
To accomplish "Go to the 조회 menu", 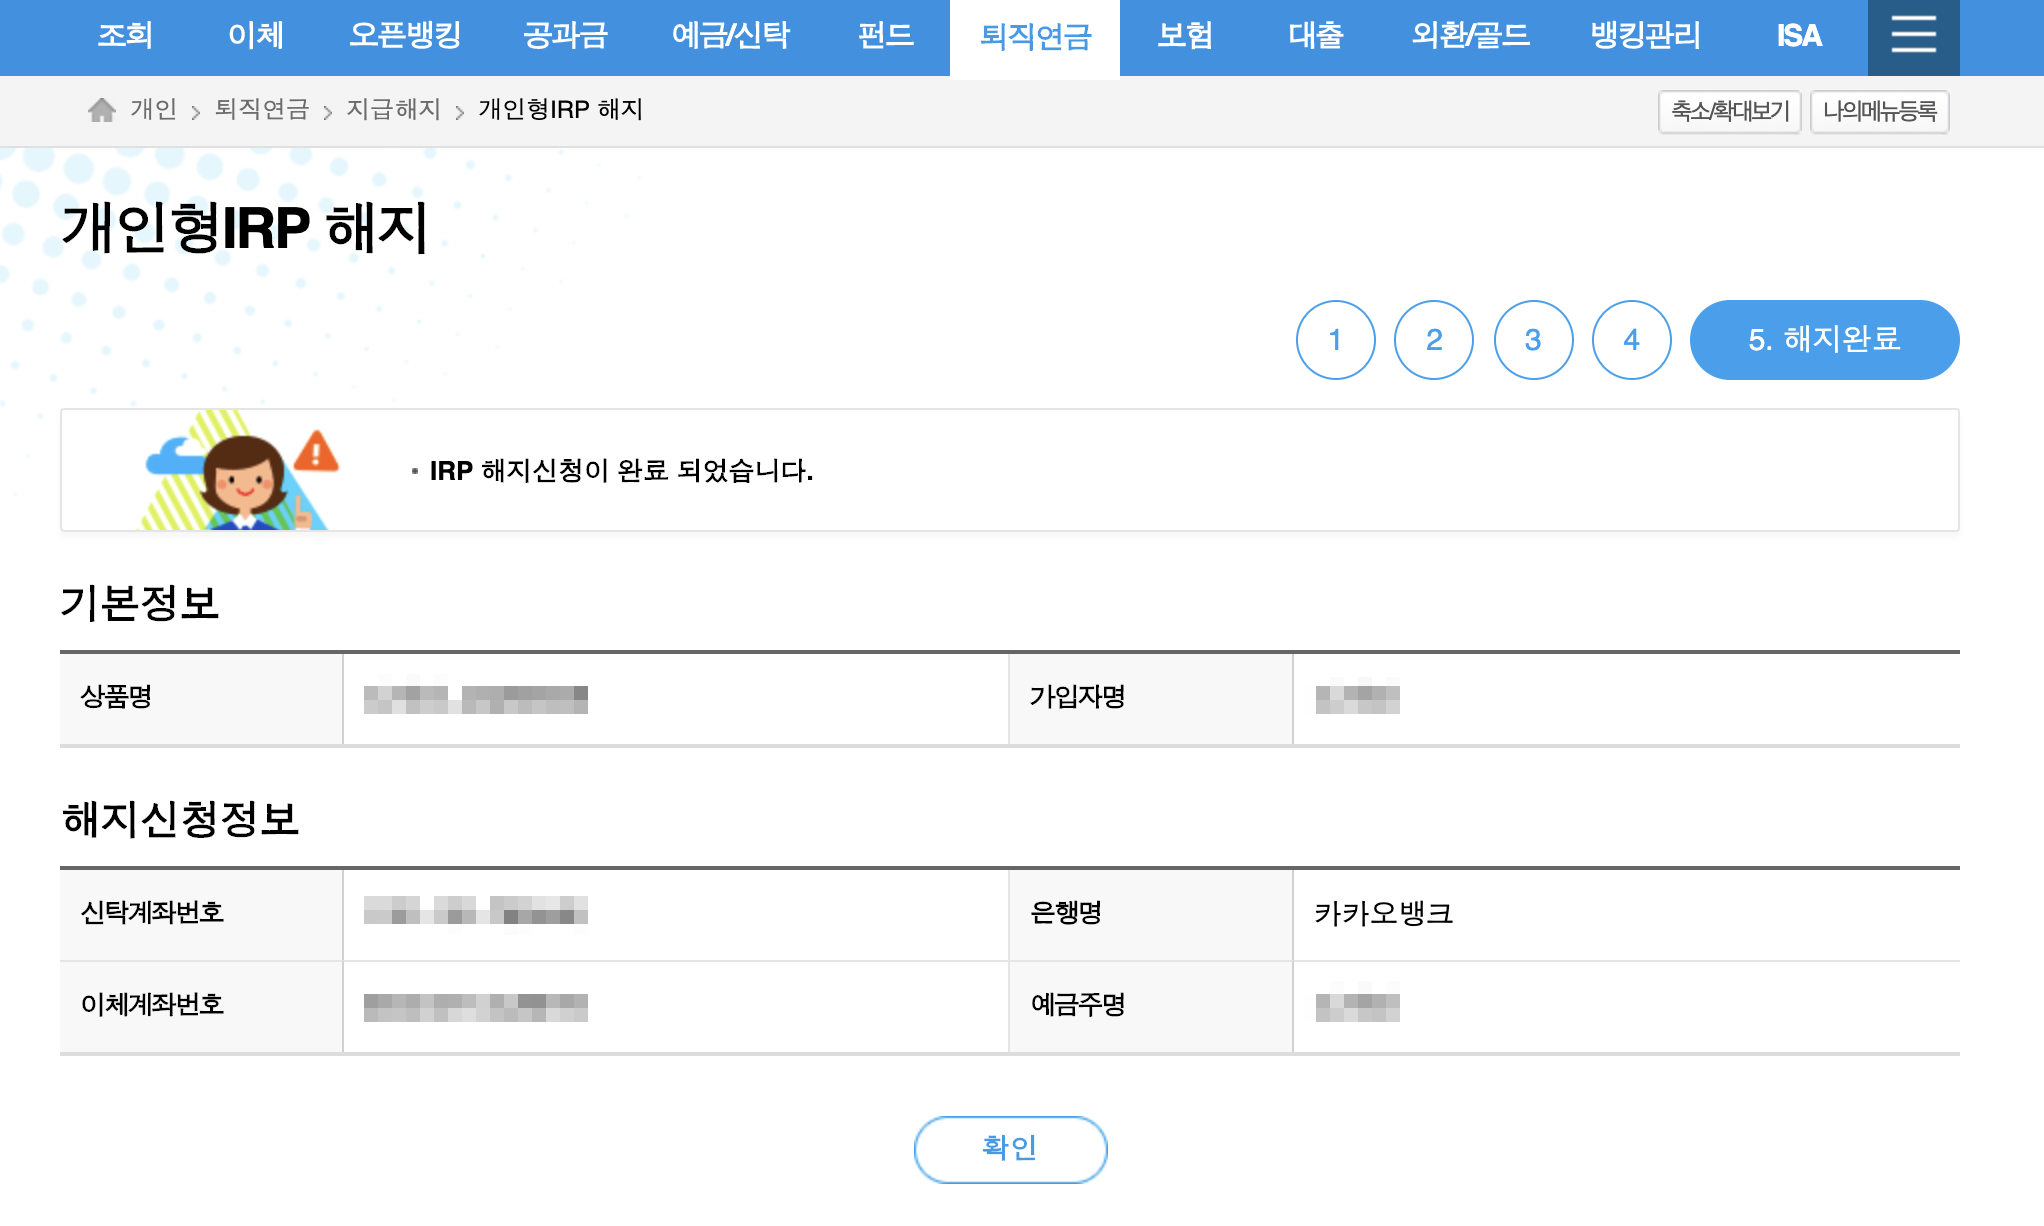I will [x=125, y=36].
